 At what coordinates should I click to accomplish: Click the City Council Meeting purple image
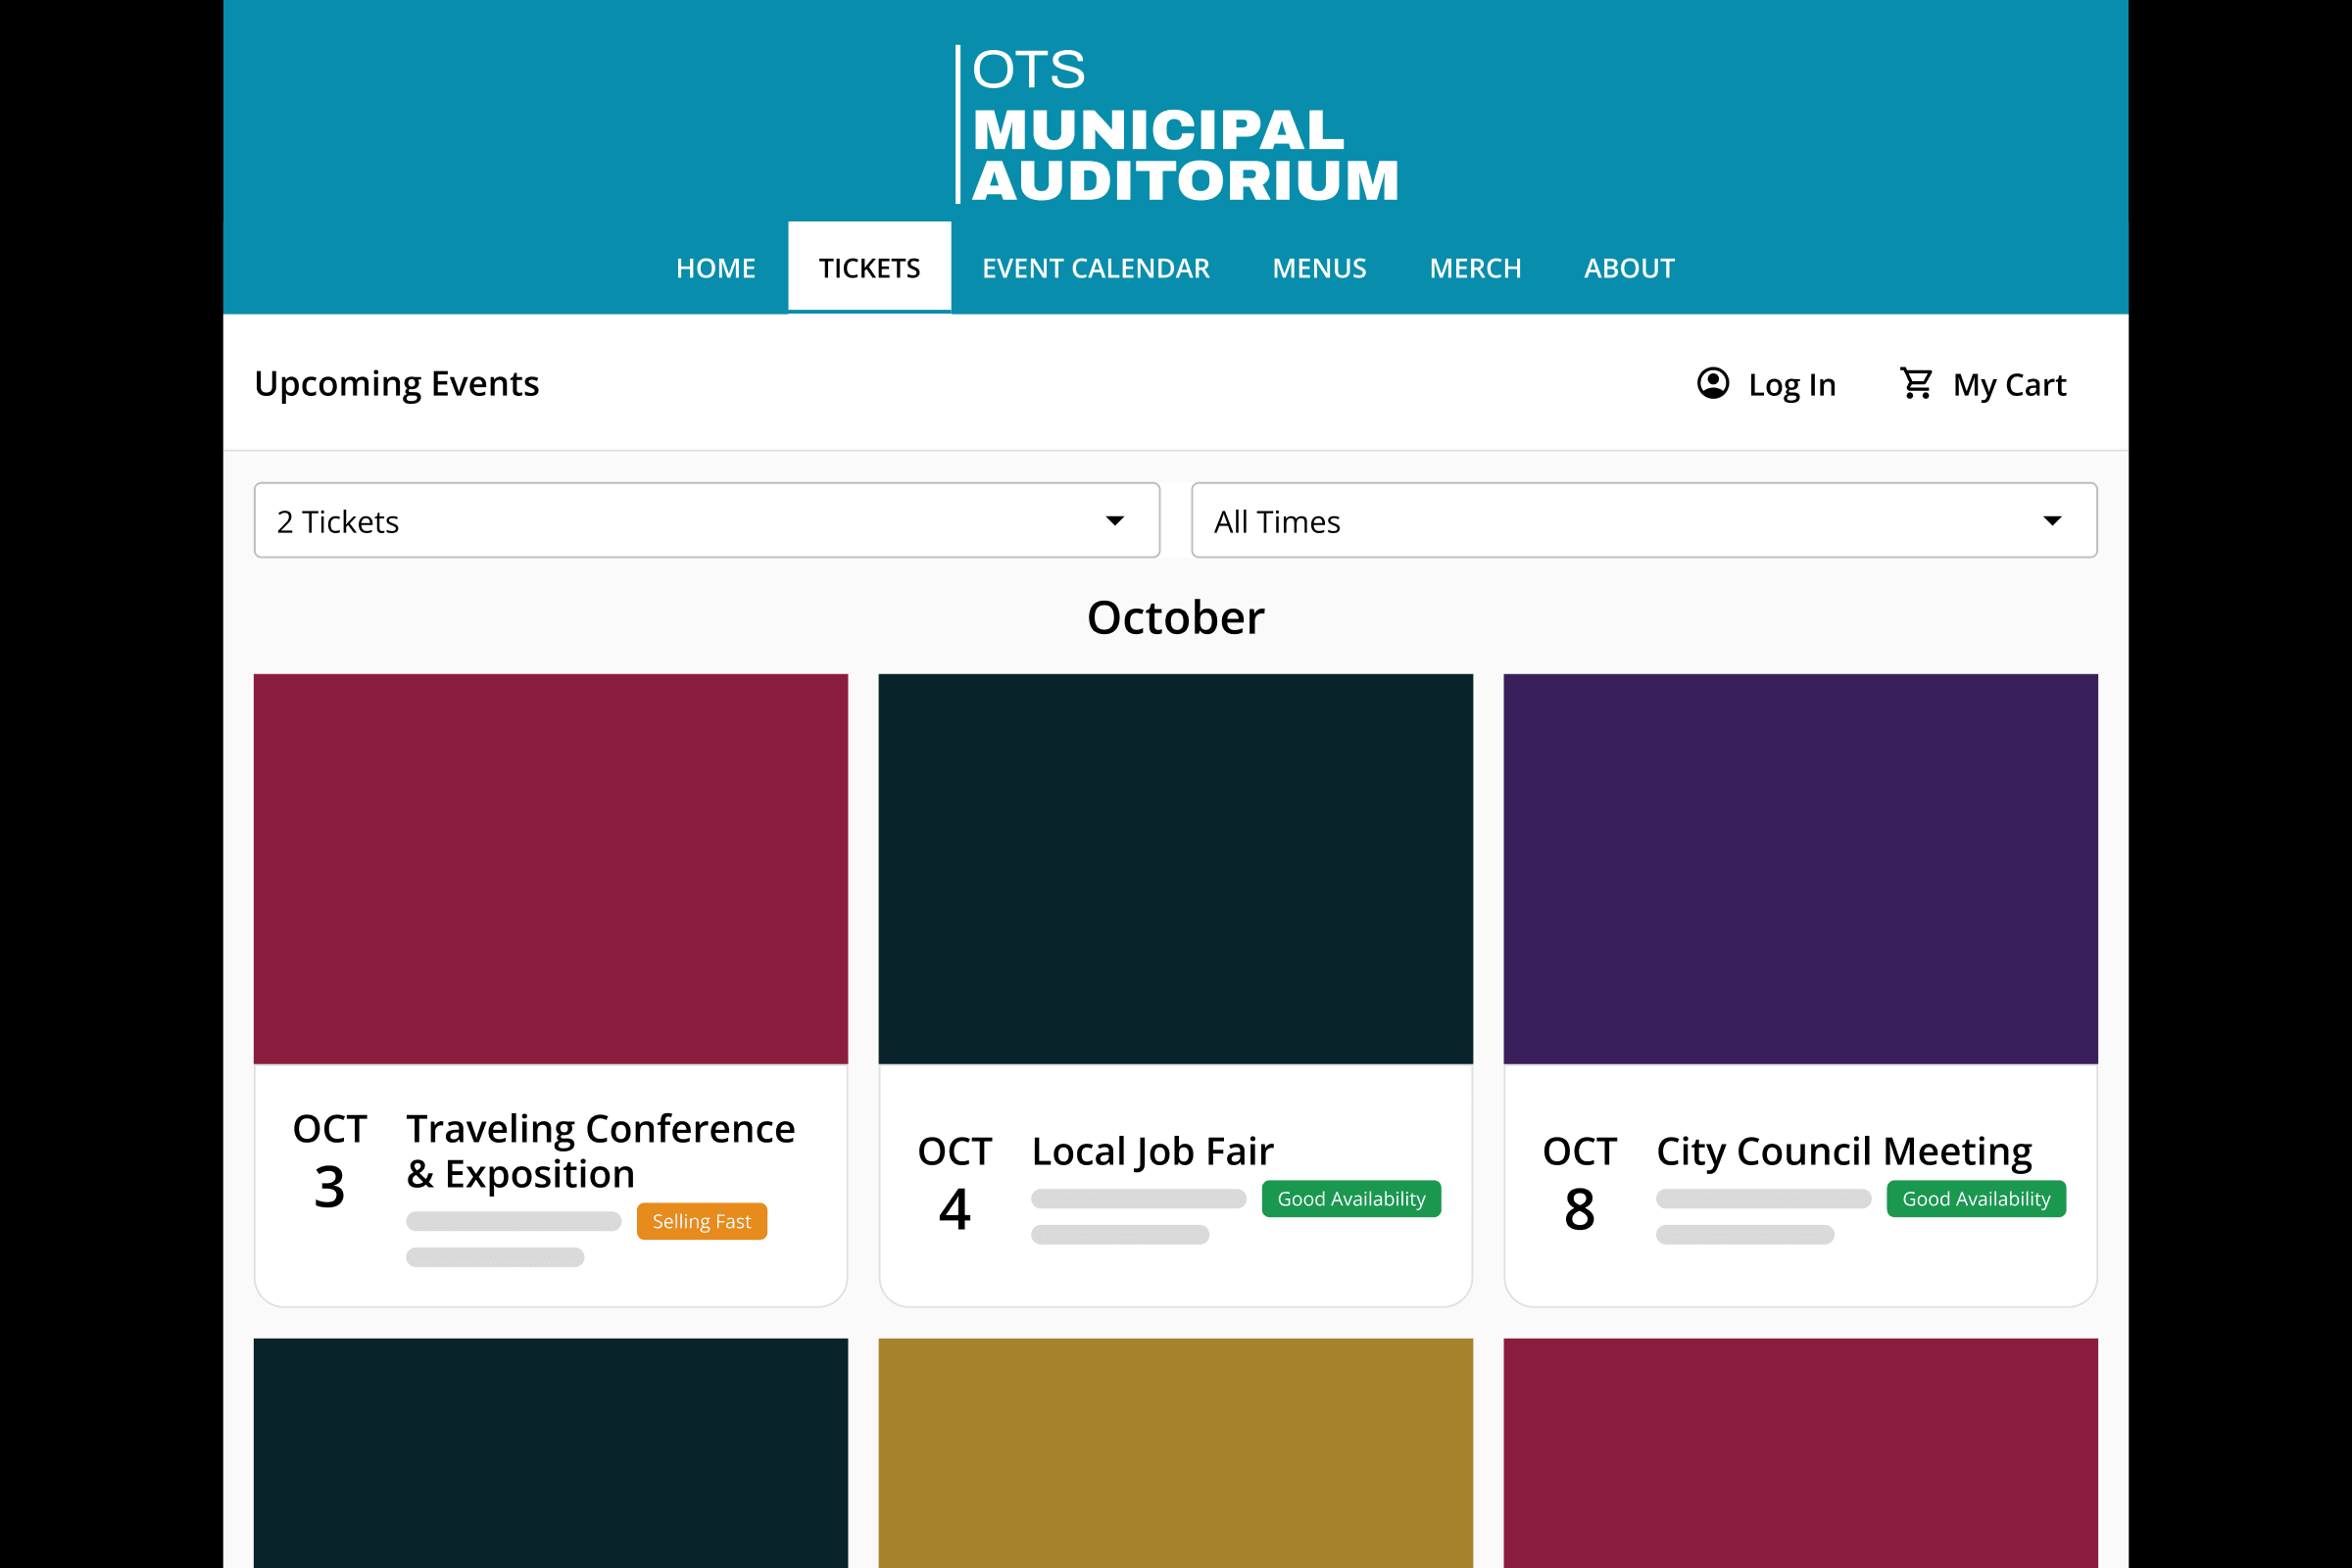click(x=1801, y=869)
